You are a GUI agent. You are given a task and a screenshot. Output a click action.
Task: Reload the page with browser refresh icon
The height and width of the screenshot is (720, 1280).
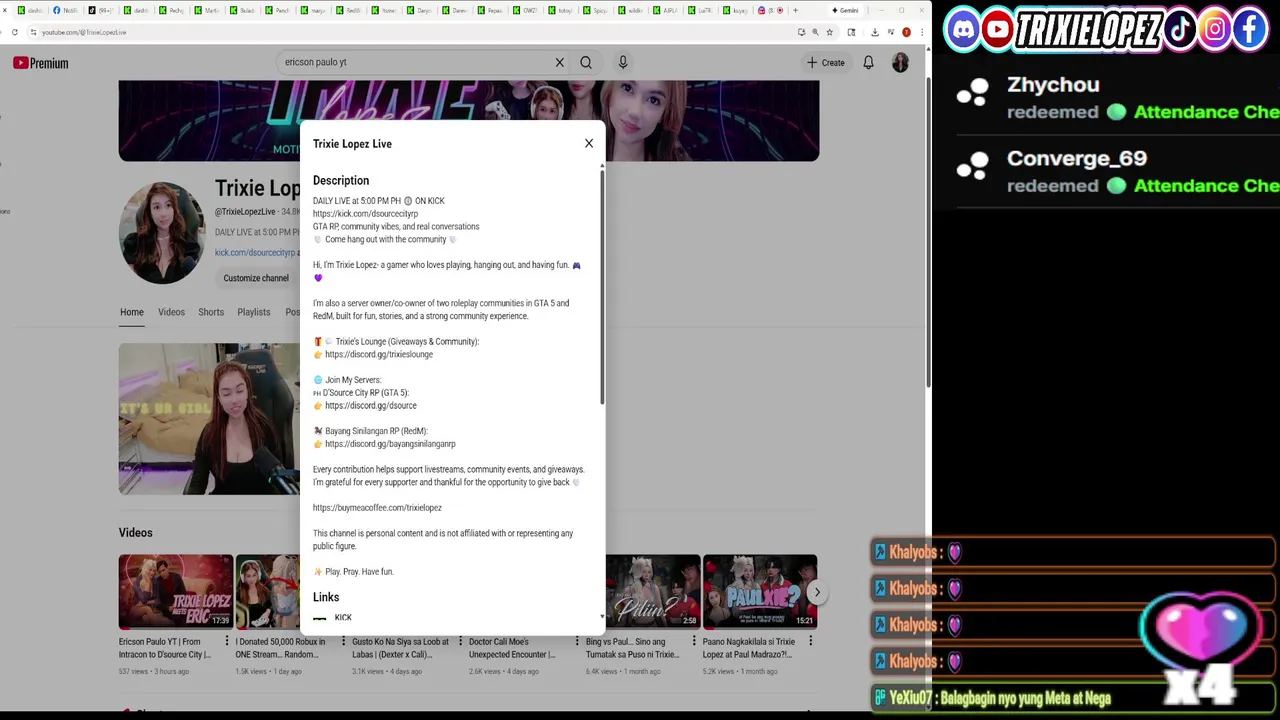[x=15, y=32]
